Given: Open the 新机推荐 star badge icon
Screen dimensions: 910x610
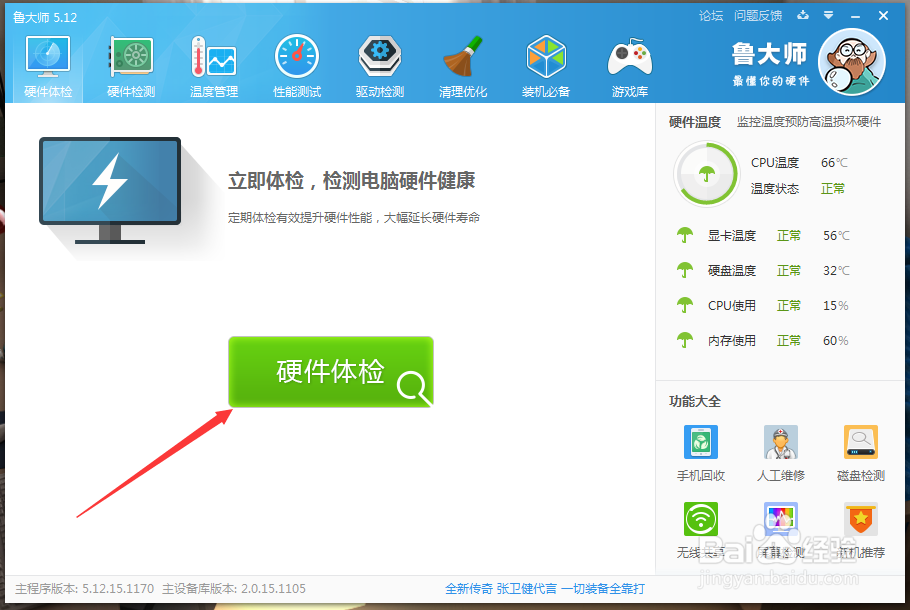Looking at the screenshot, I should [861, 519].
